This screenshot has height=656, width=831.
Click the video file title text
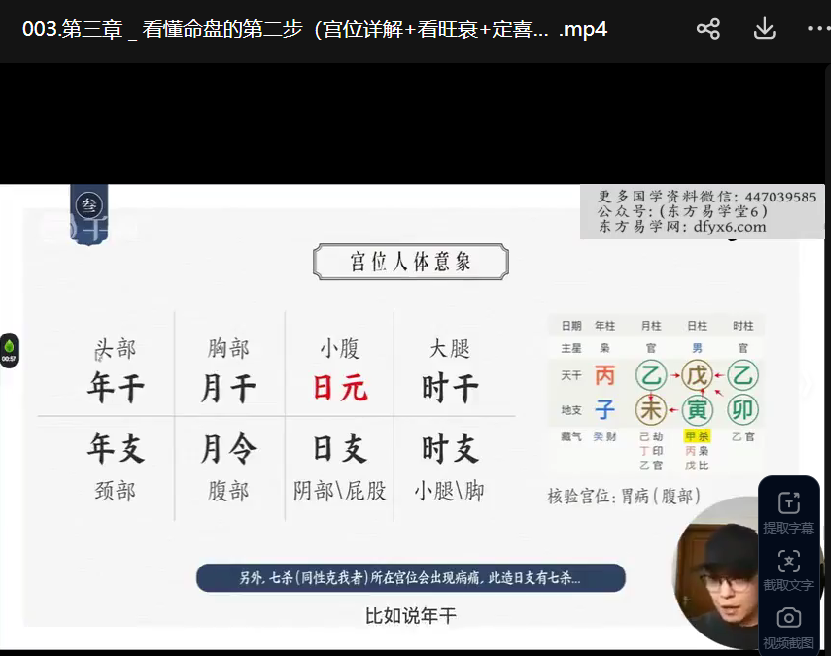pos(314,29)
